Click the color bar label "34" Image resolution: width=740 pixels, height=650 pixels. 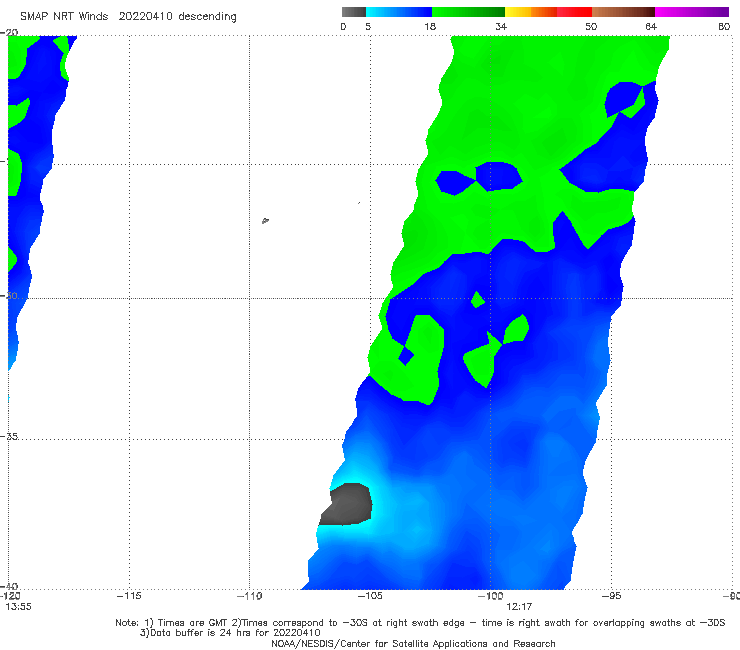[x=501, y=26]
